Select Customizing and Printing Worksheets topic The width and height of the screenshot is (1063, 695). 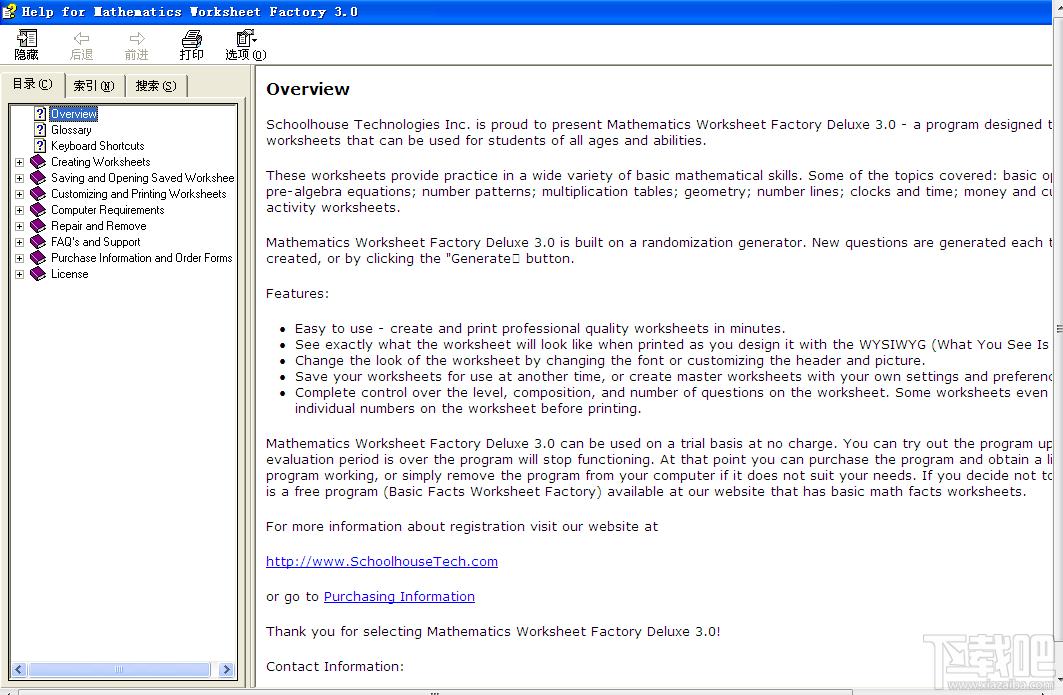[x=138, y=194]
